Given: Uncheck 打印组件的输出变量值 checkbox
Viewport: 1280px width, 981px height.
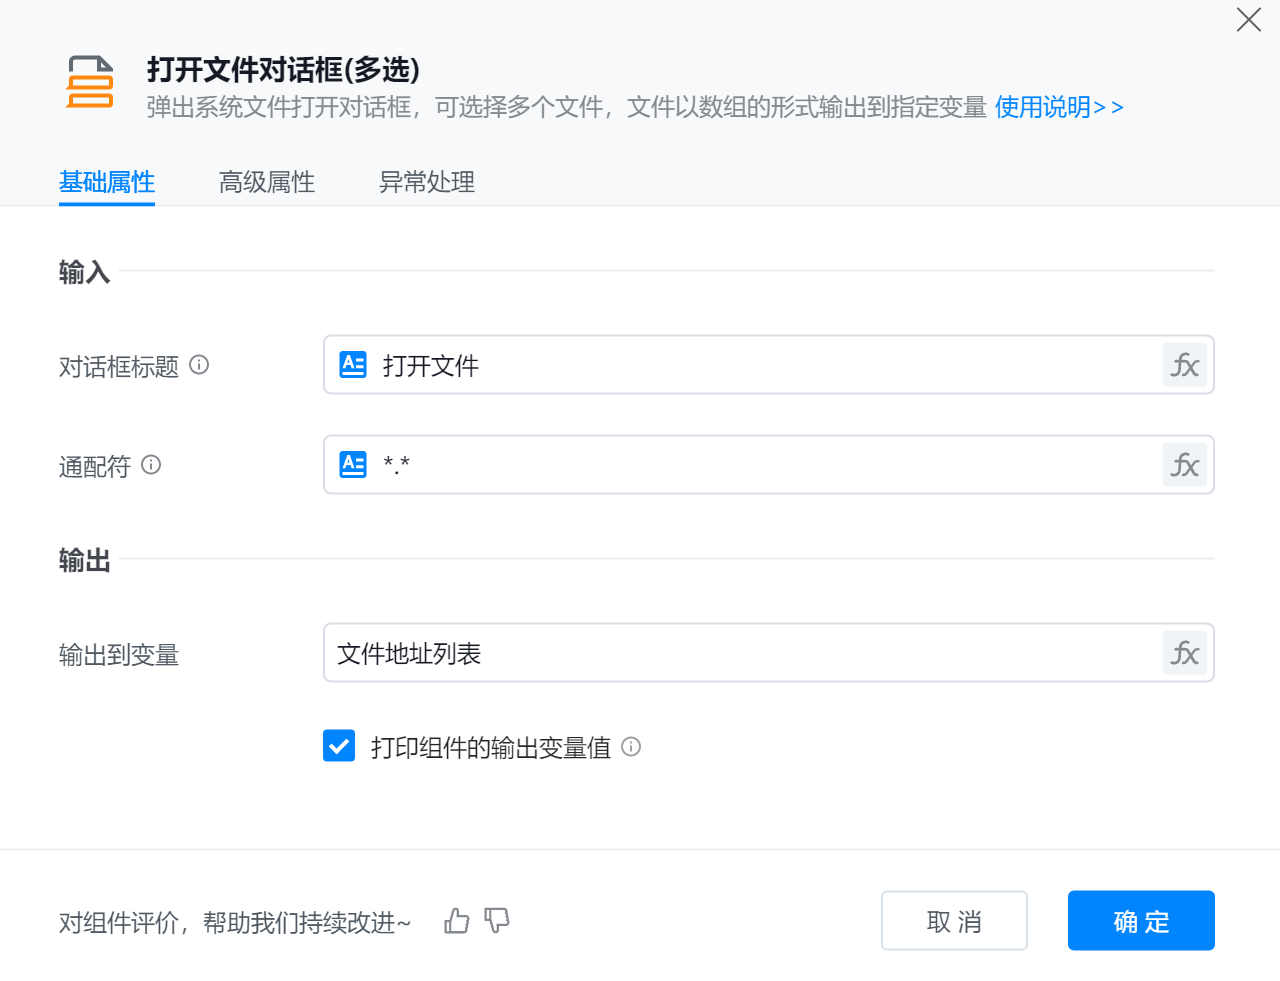Looking at the screenshot, I should 339,746.
